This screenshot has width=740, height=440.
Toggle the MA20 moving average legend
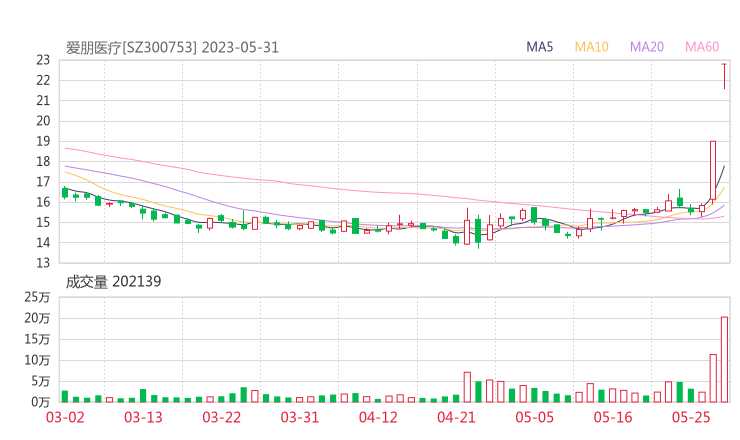pyautogui.click(x=647, y=47)
